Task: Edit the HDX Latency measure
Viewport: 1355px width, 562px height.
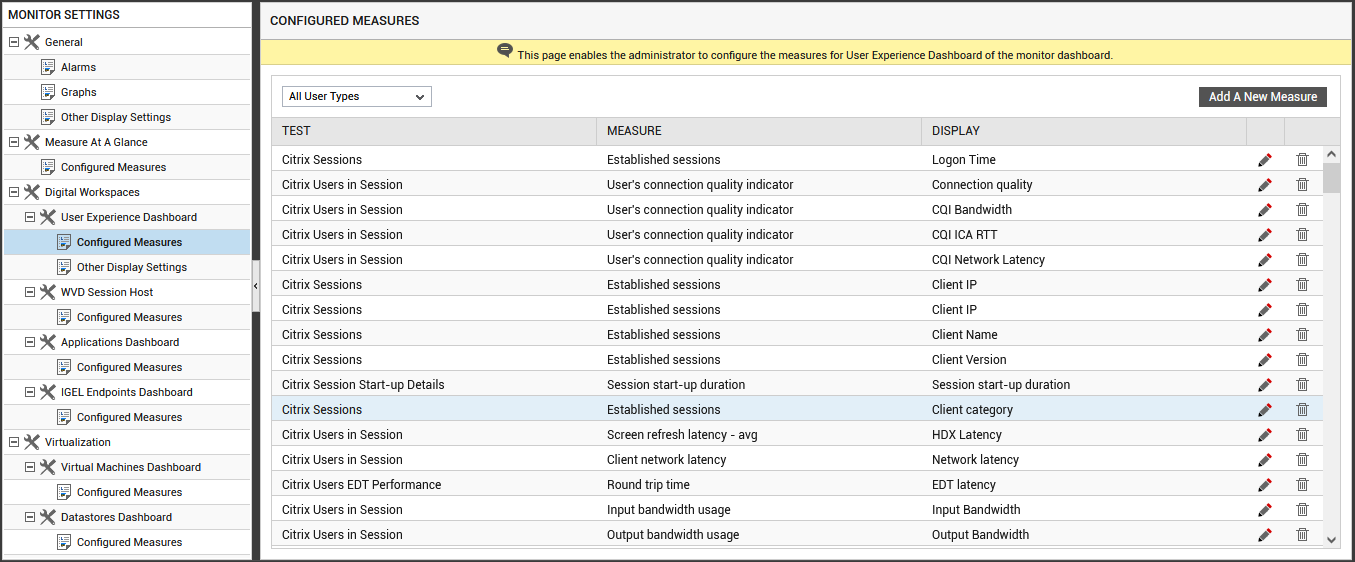Action: 1265,434
